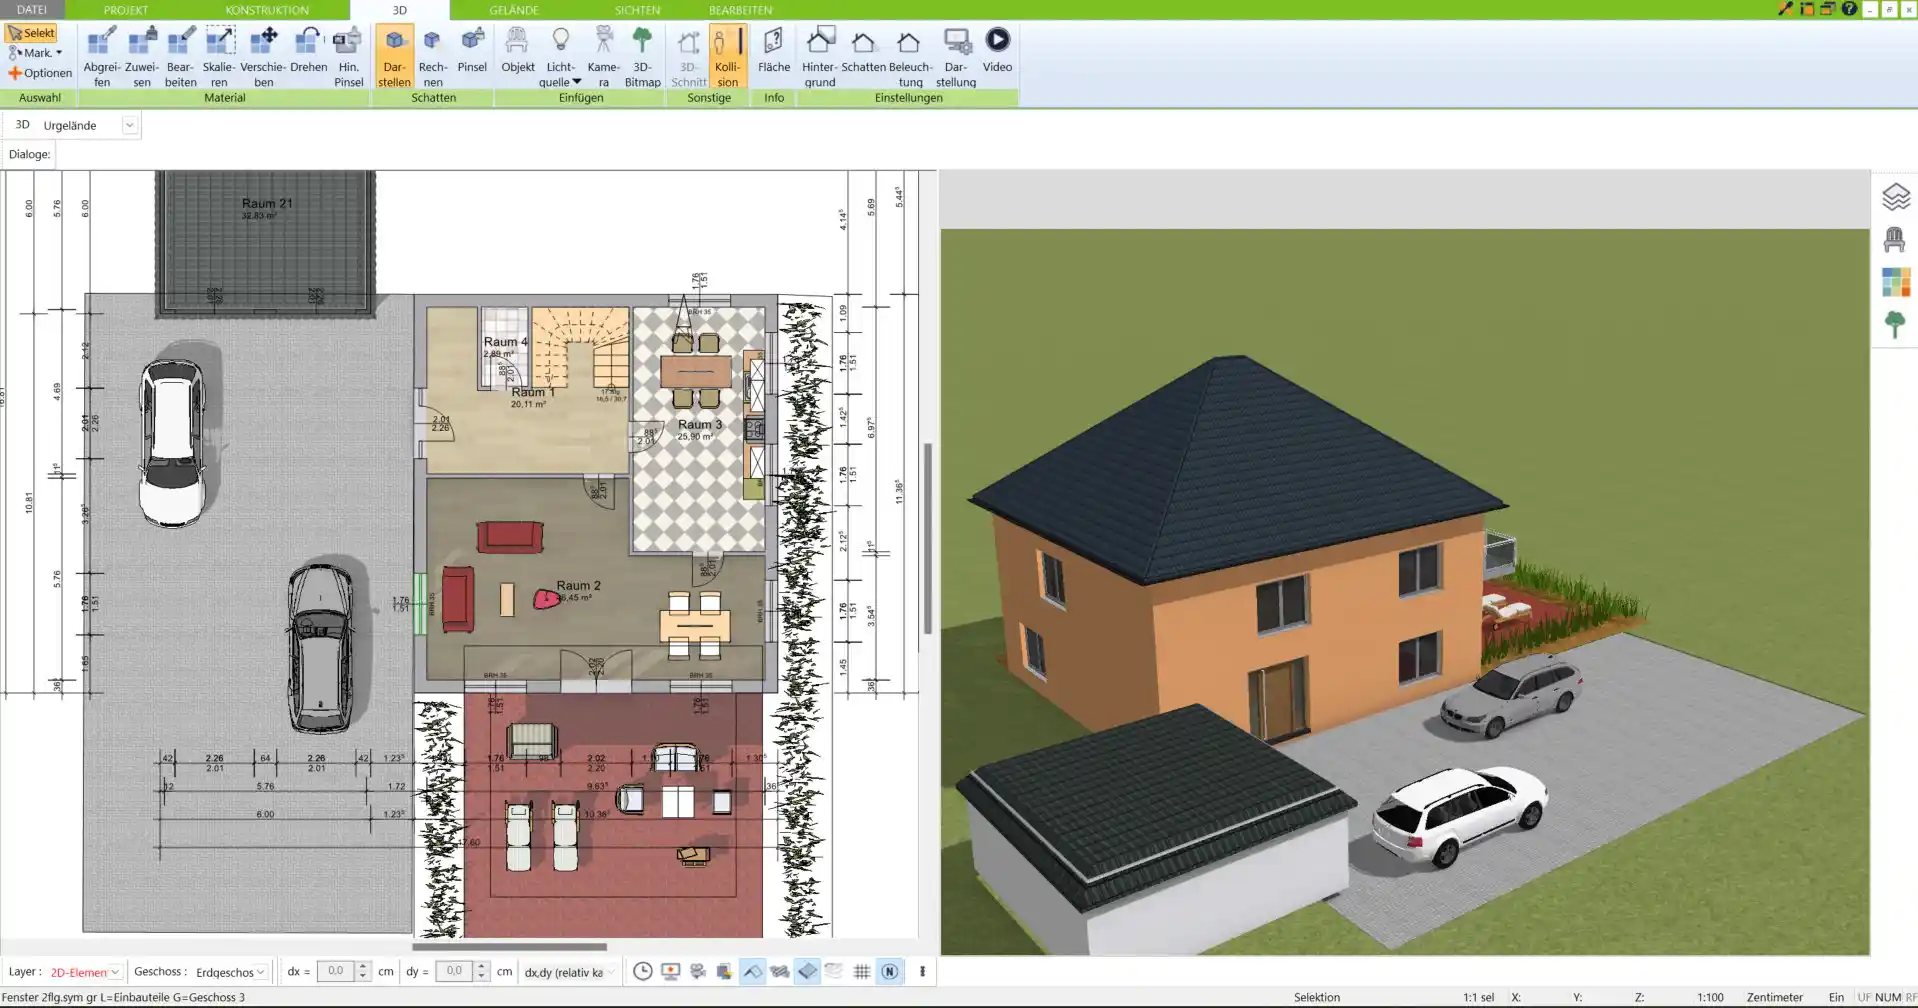Toggle the highlighted layer plane icon
The image size is (1918, 1008).
tap(807, 971)
